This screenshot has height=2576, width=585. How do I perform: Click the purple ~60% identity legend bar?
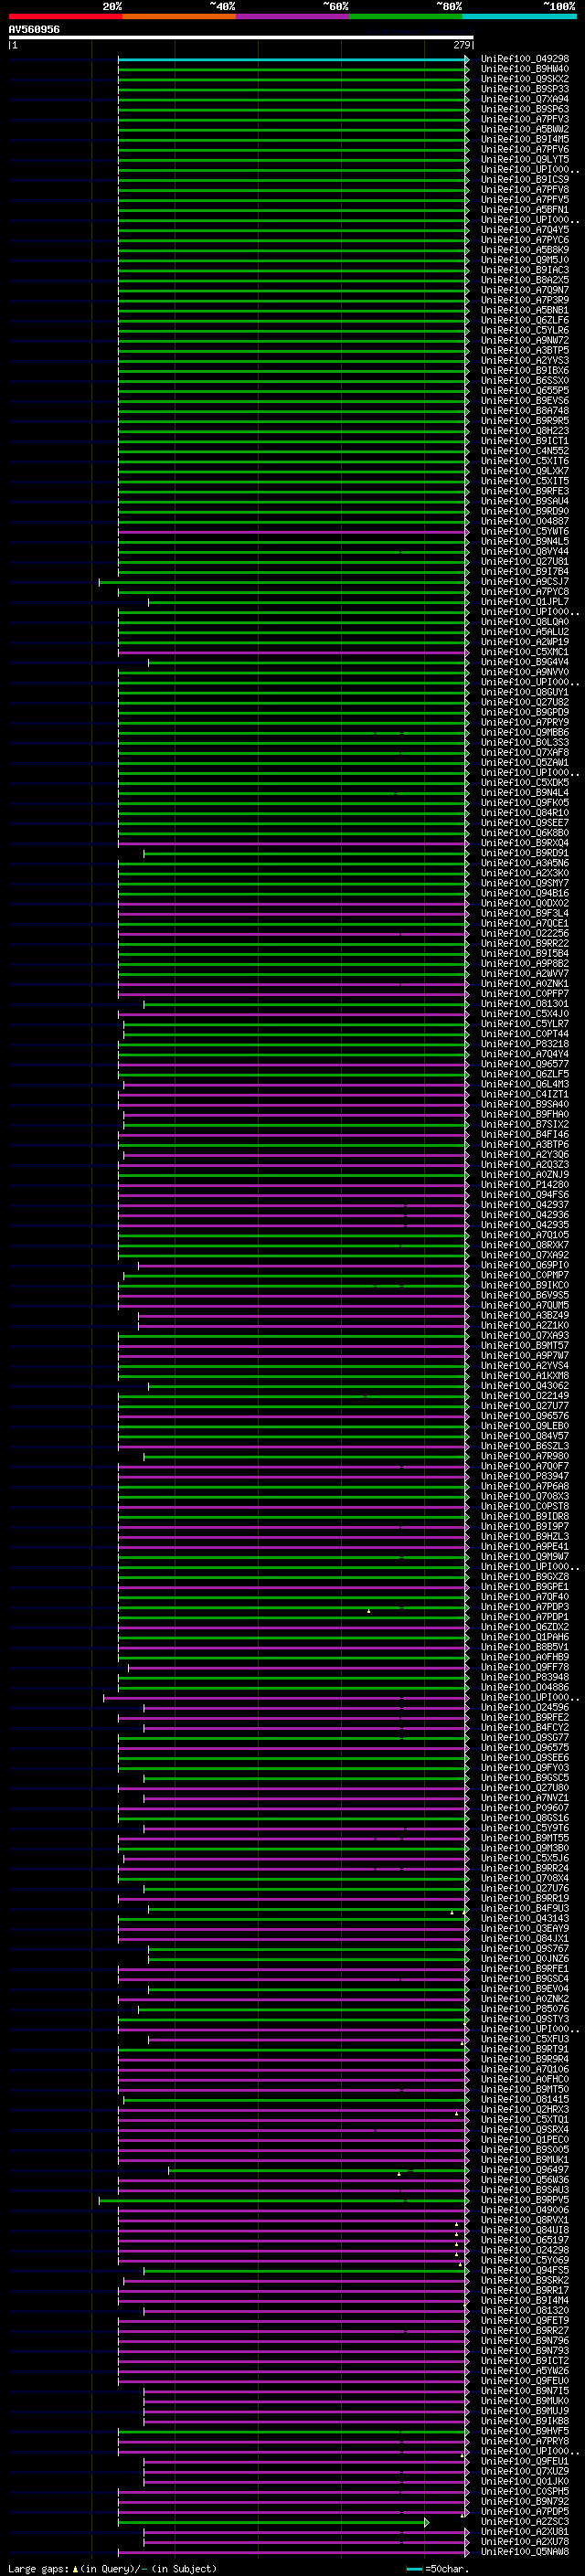tap(292, 16)
